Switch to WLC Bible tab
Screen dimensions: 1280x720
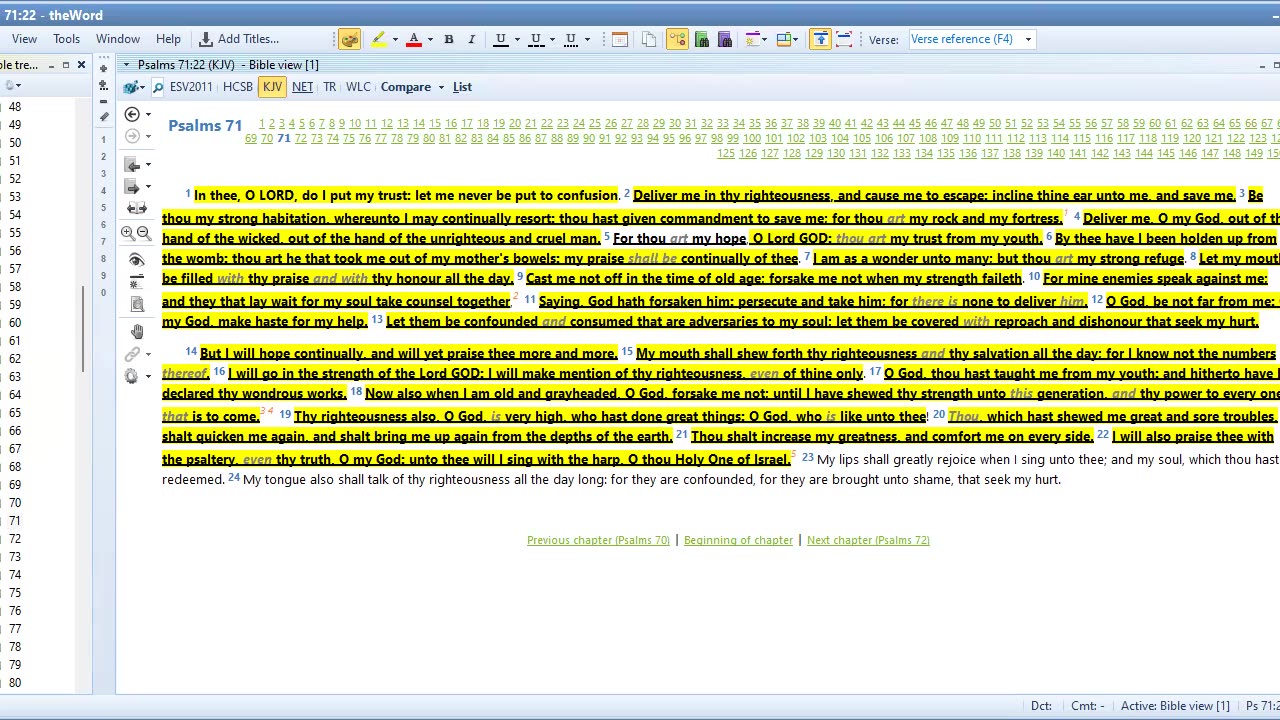(358, 87)
